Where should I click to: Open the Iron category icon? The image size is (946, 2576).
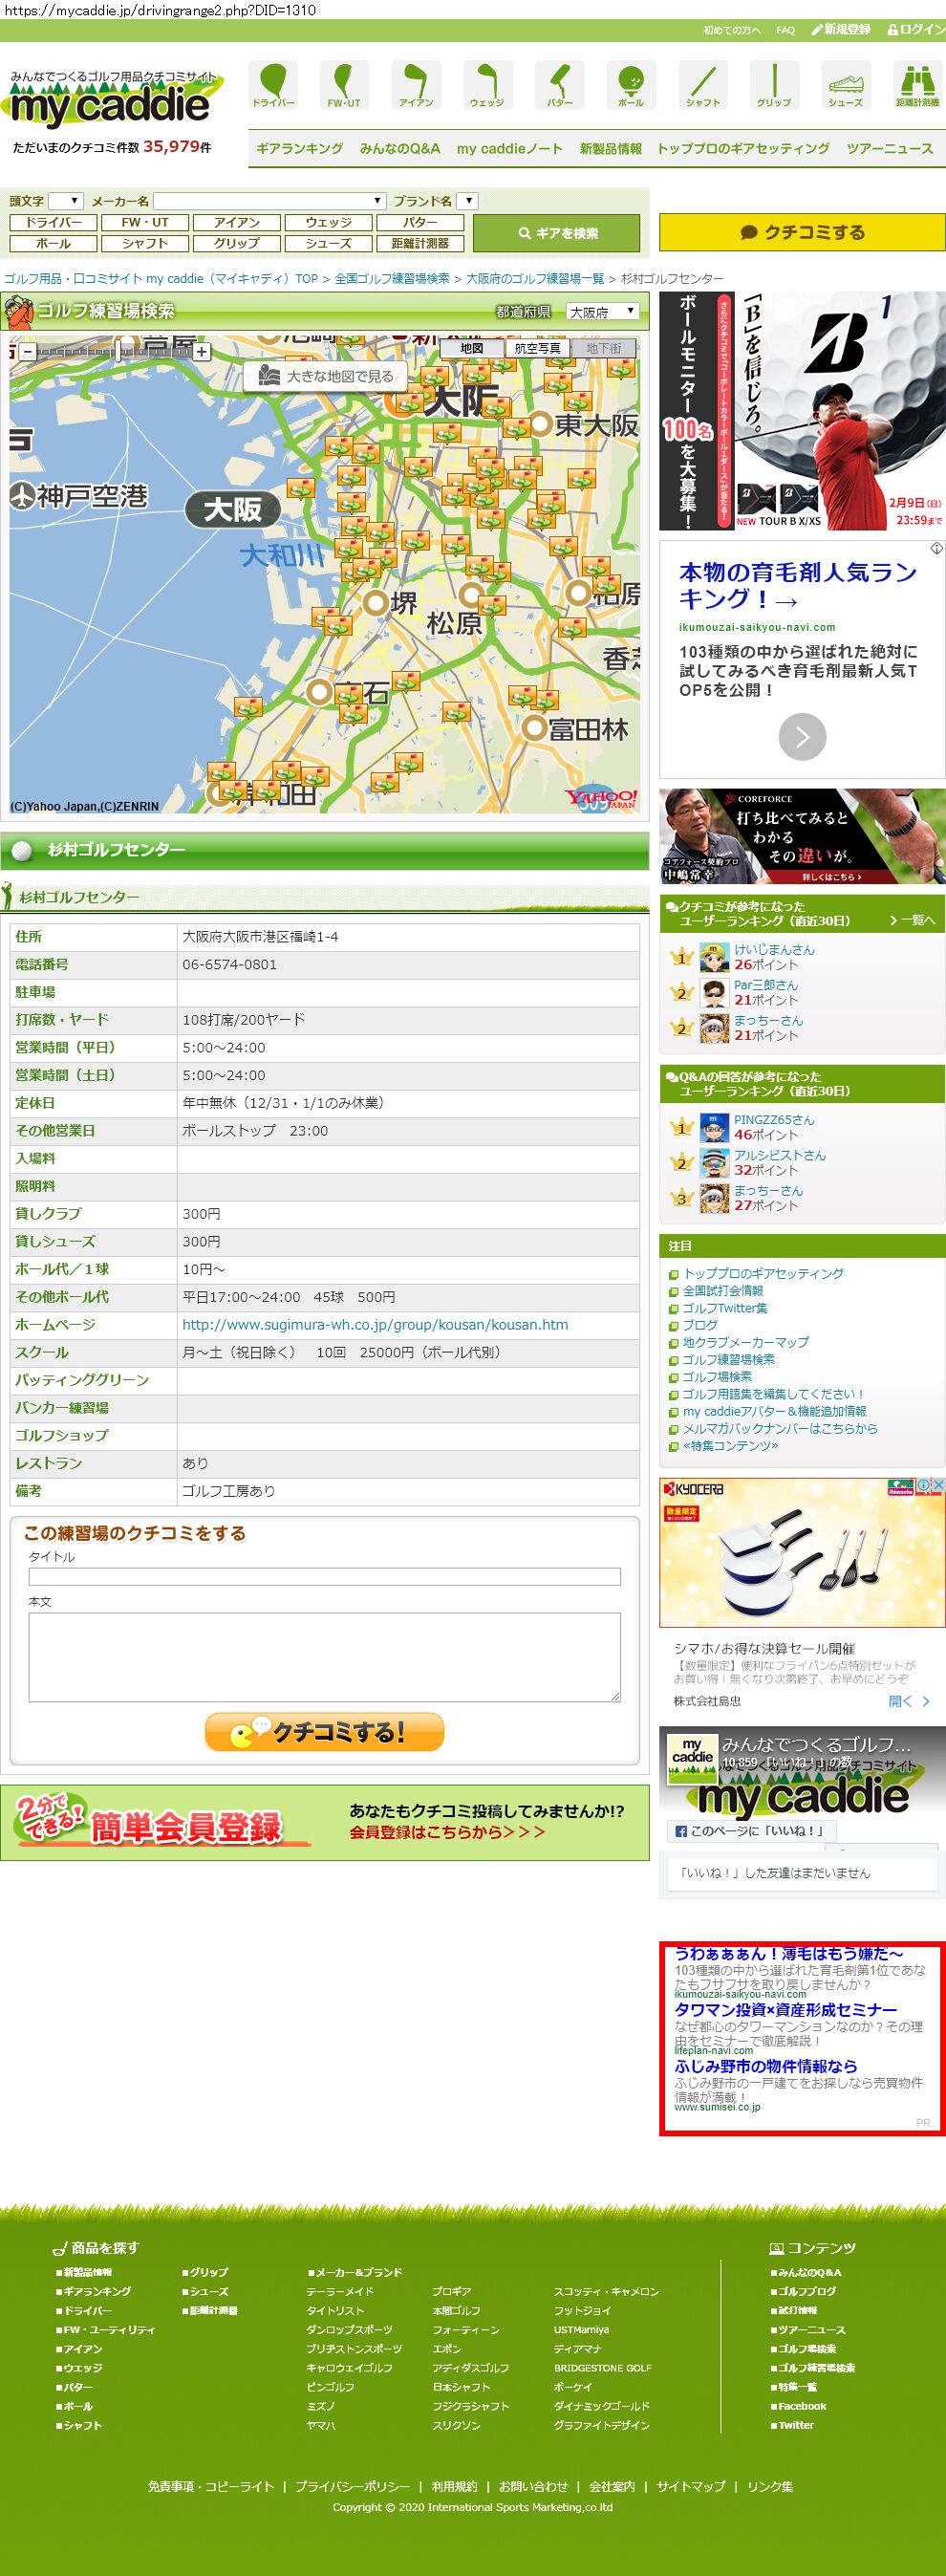416,84
